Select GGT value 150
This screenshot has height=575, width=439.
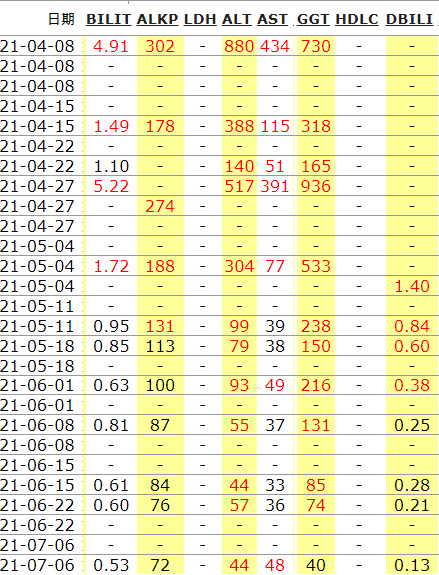tap(316, 346)
